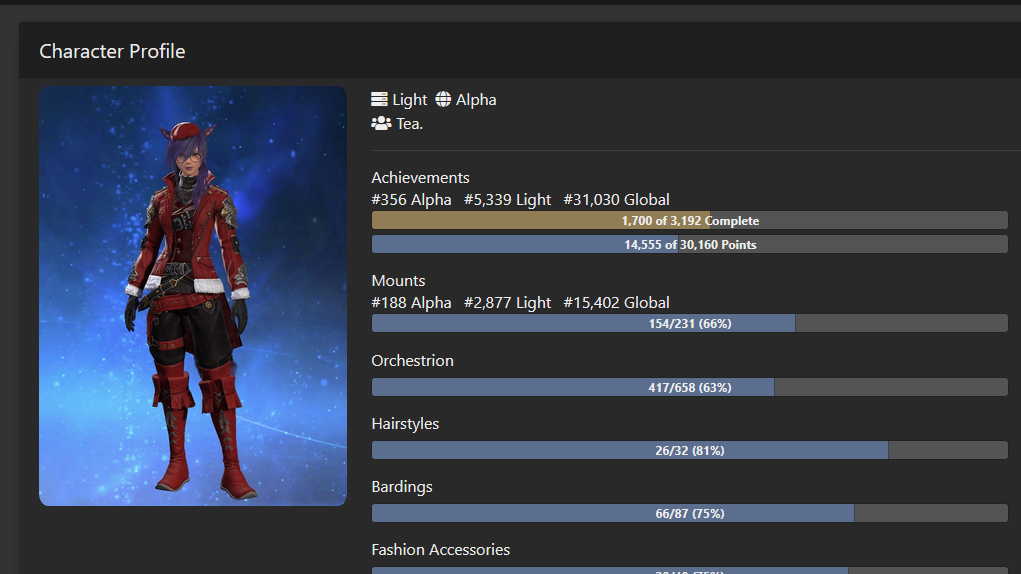Open the Alpha world link
This screenshot has width=1021, height=574.
[476, 100]
